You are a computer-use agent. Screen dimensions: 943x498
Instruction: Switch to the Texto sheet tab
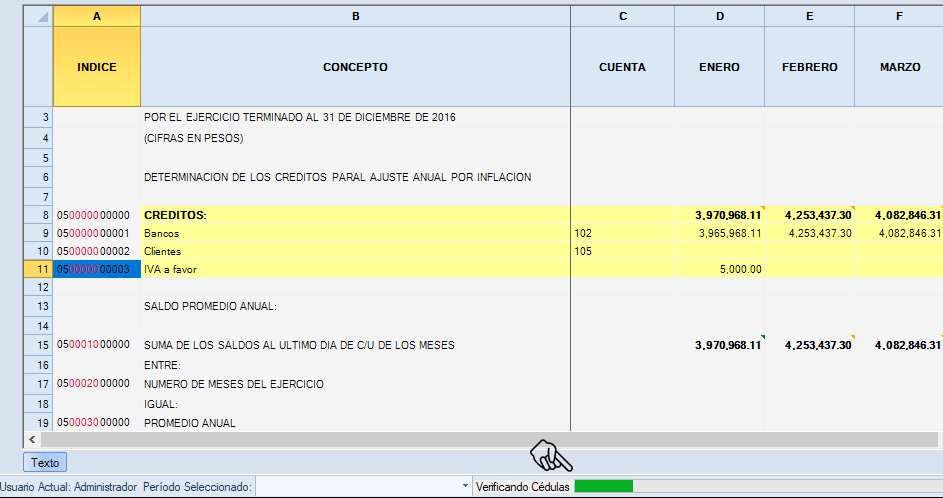click(45, 463)
